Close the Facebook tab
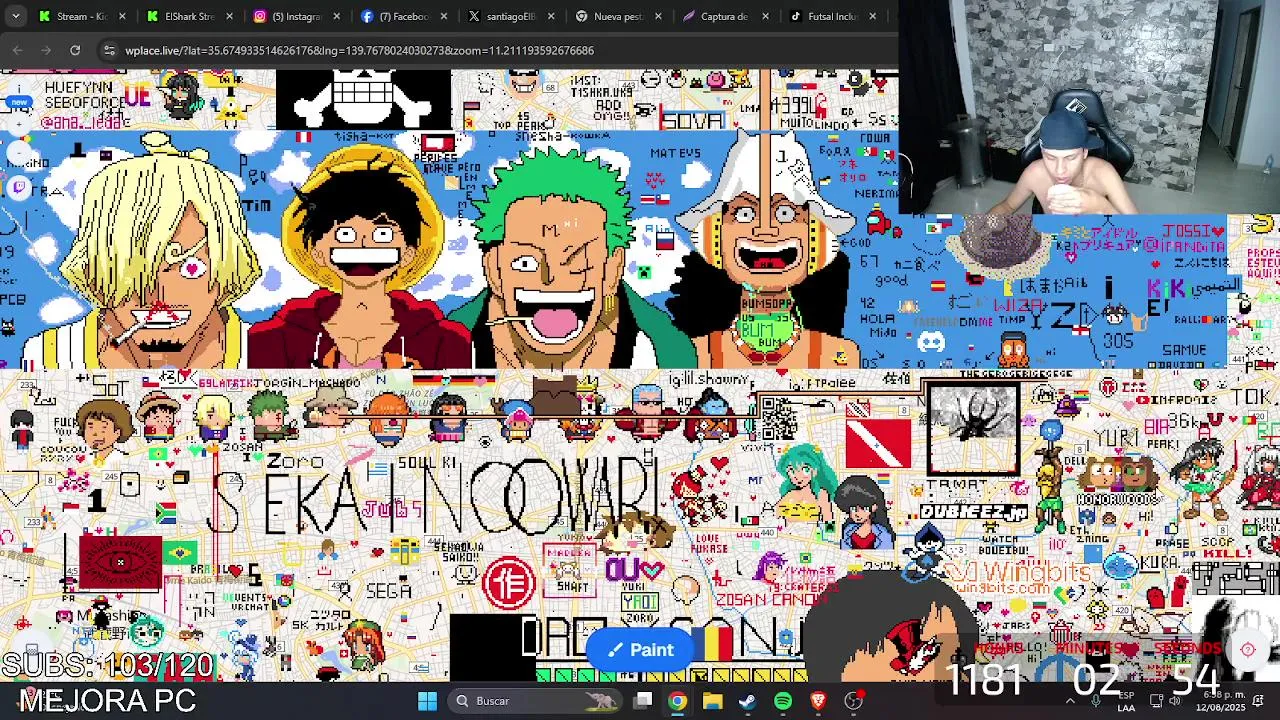The width and height of the screenshot is (1280, 720). click(444, 16)
